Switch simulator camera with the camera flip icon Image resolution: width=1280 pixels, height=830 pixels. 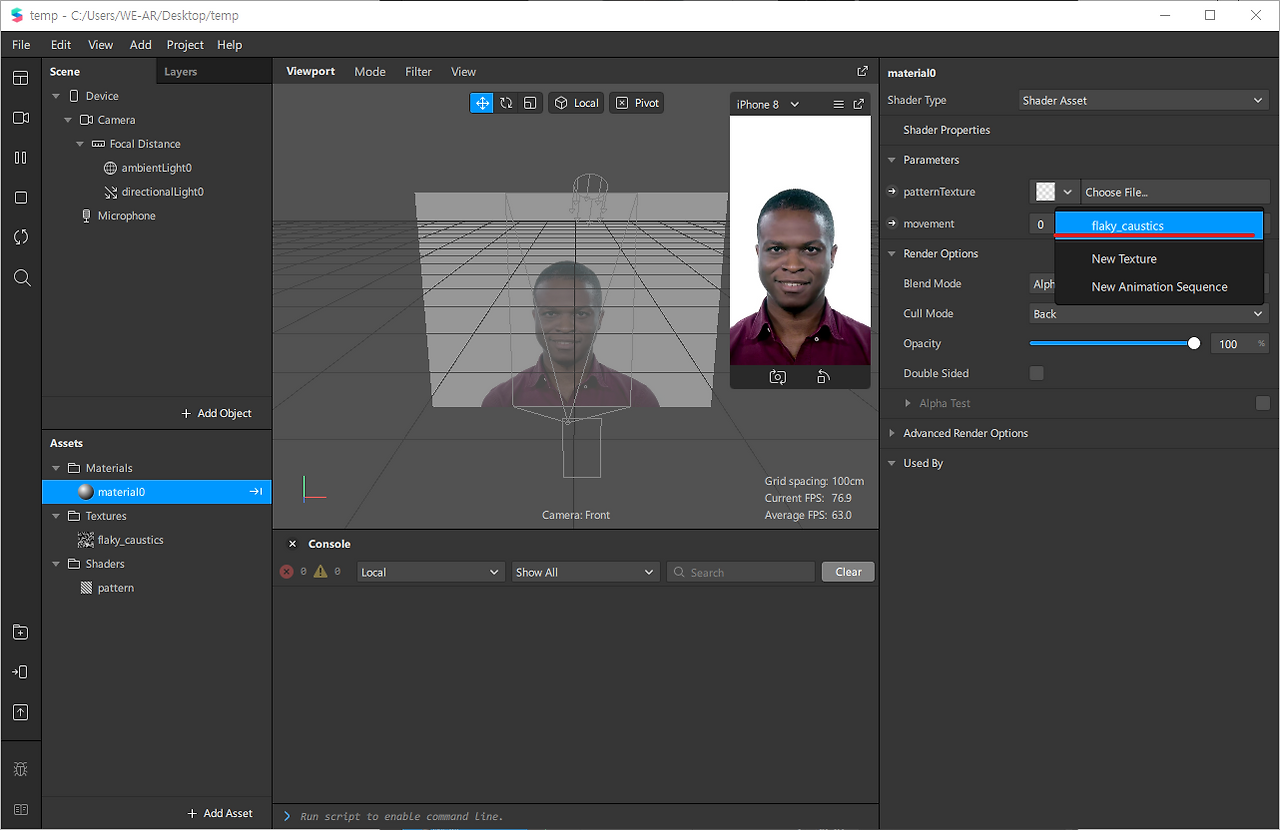(x=777, y=377)
